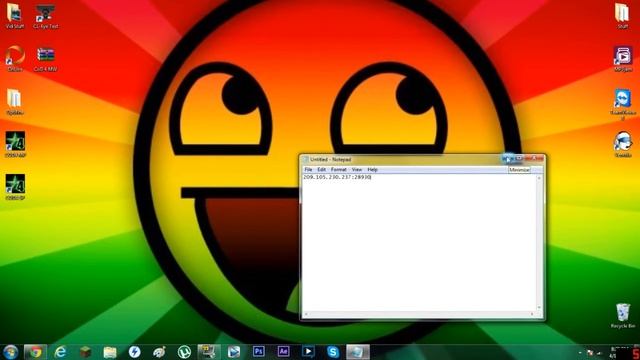Open Windows Explorer from taskbar
Image resolution: width=640 pixels, height=360 pixels.
(x=110, y=352)
